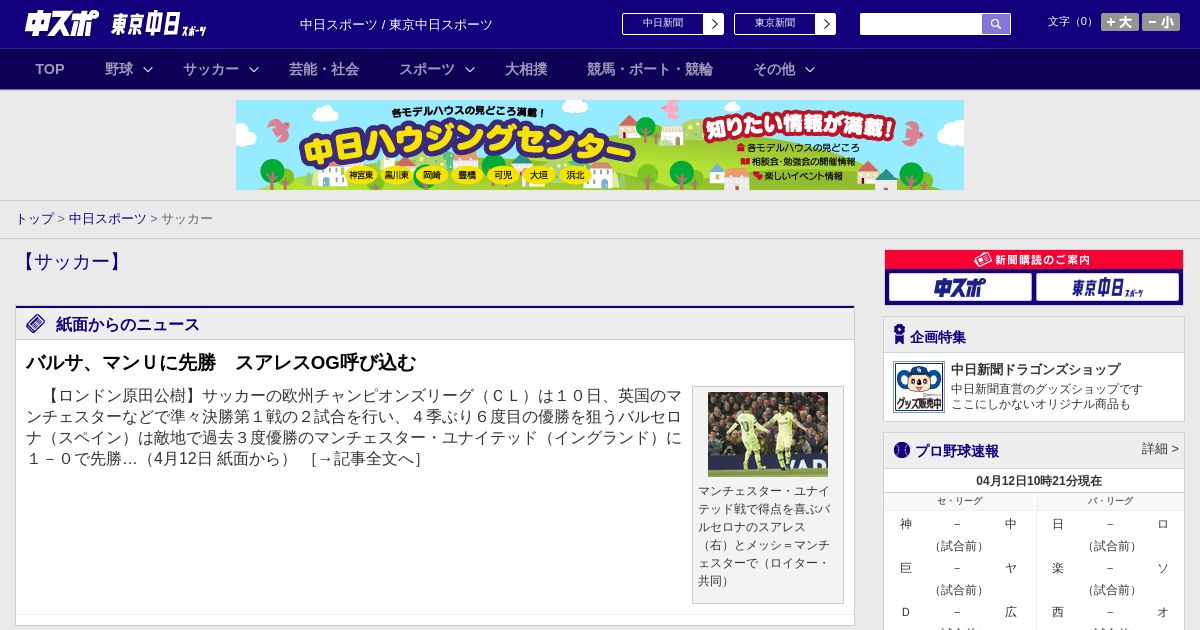
Task: Open the 野球 navigation menu
Action: click(x=119, y=69)
